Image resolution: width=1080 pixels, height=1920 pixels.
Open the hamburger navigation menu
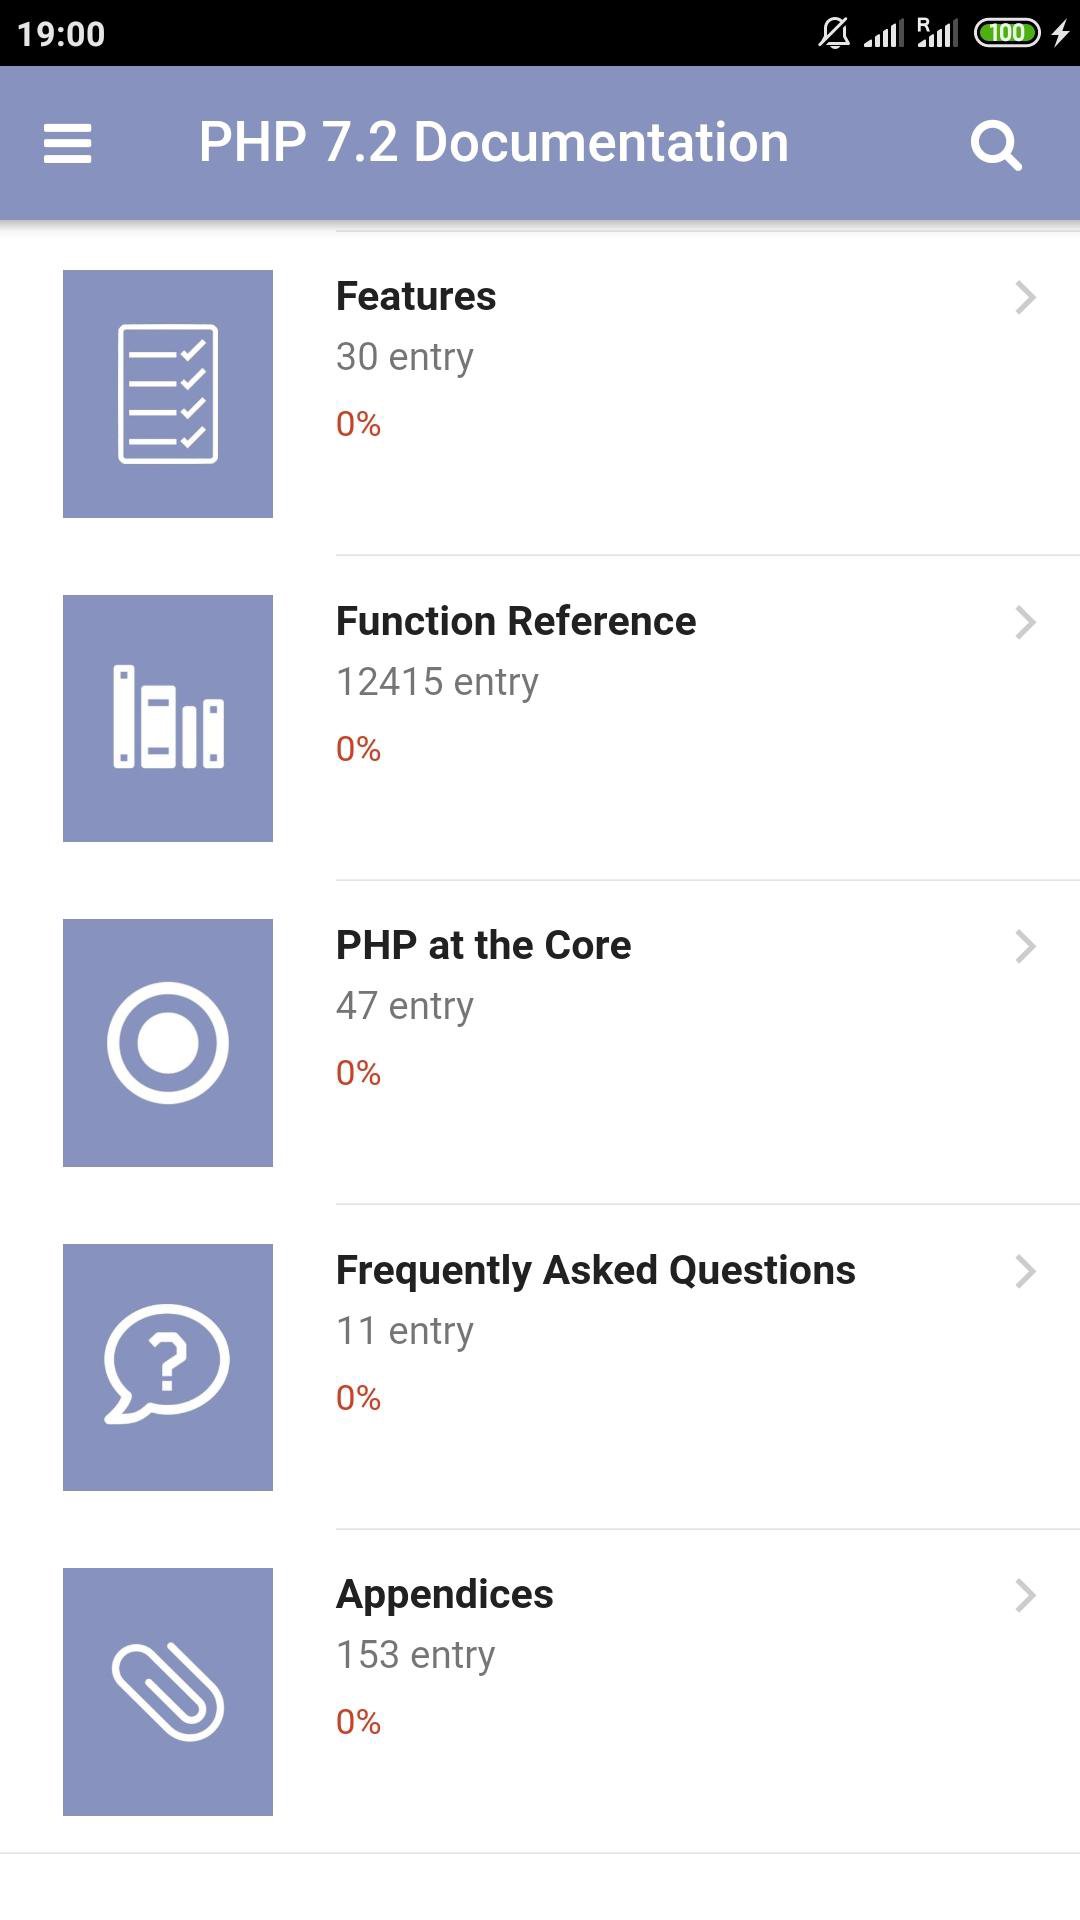[x=67, y=143]
